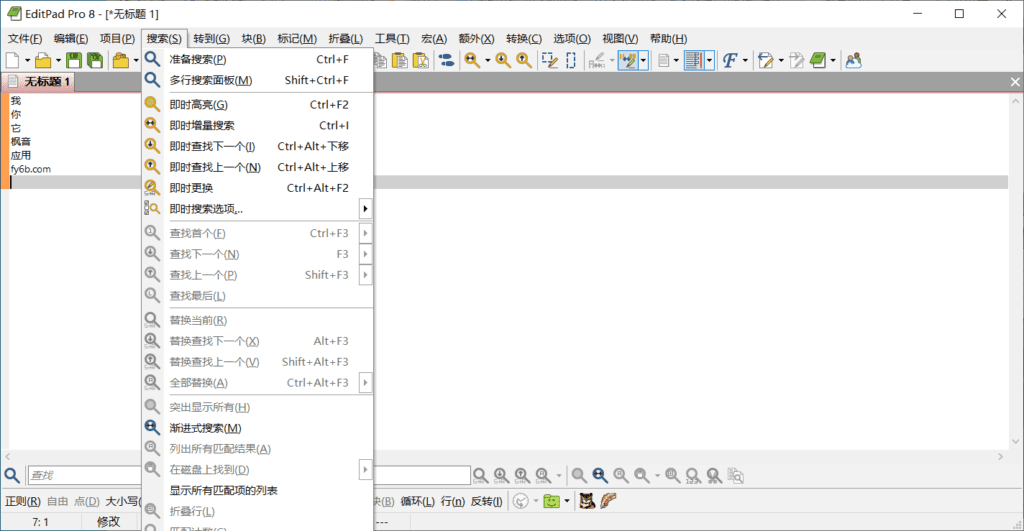
Task: Click the blue F font icon
Action: coord(729,61)
